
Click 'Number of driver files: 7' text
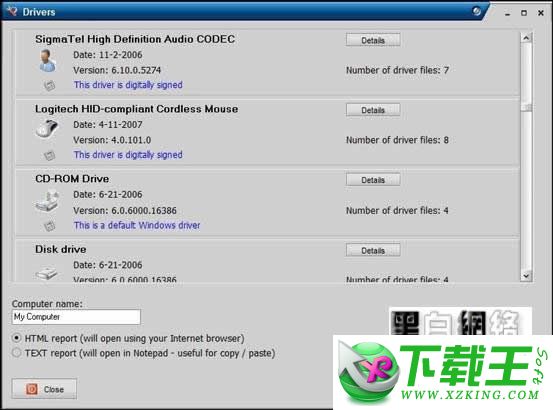(397, 70)
